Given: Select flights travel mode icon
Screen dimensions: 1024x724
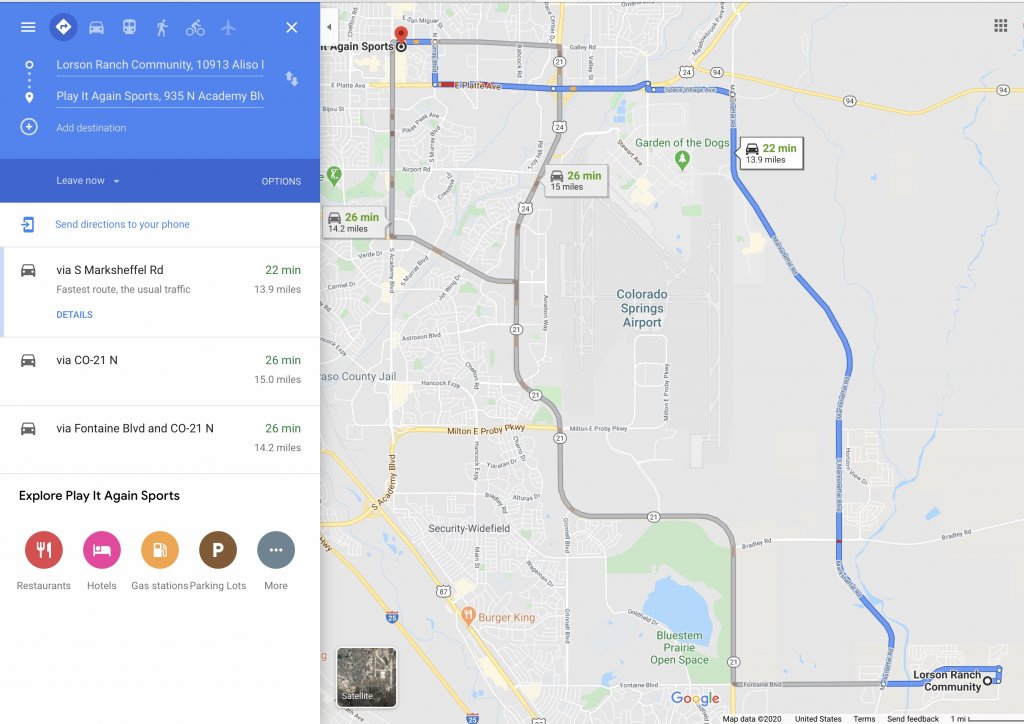Looking at the screenshot, I should [228, 27].
